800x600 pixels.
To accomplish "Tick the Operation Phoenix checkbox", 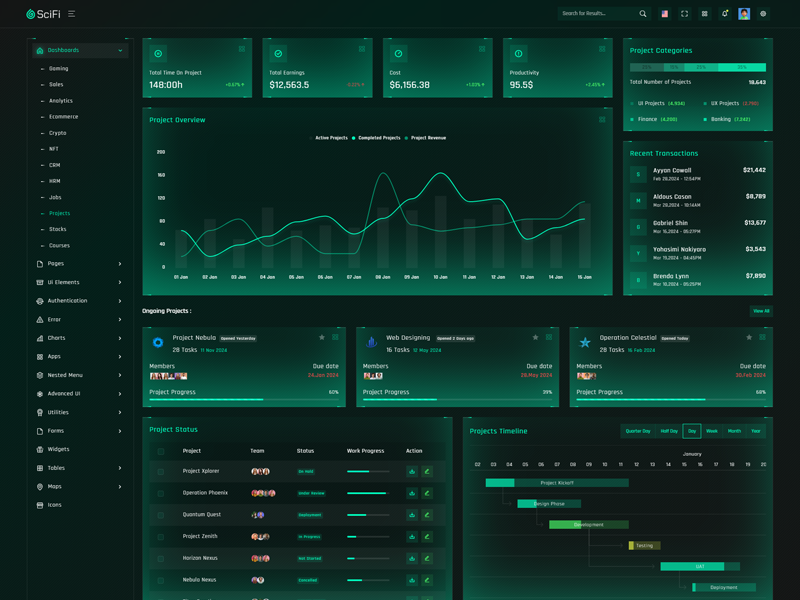I will 161,493.
